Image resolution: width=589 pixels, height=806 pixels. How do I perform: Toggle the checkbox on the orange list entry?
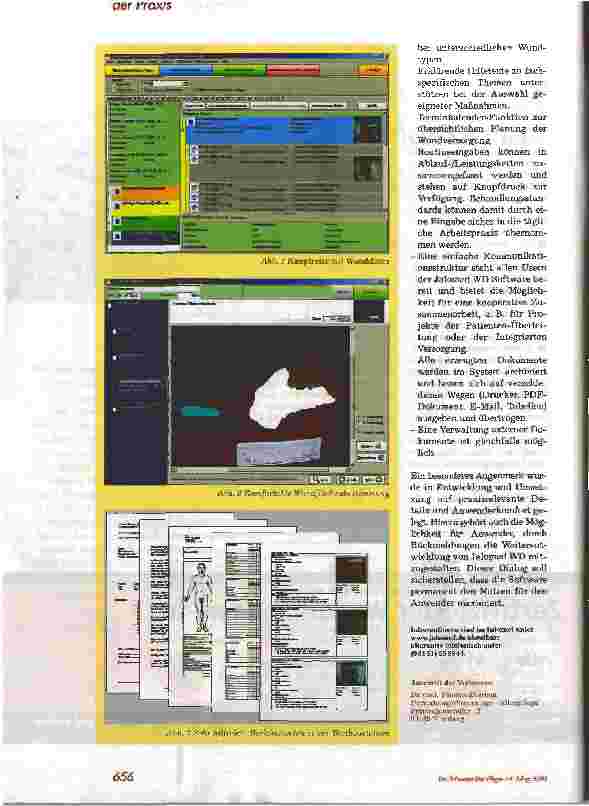click(117, 192)
